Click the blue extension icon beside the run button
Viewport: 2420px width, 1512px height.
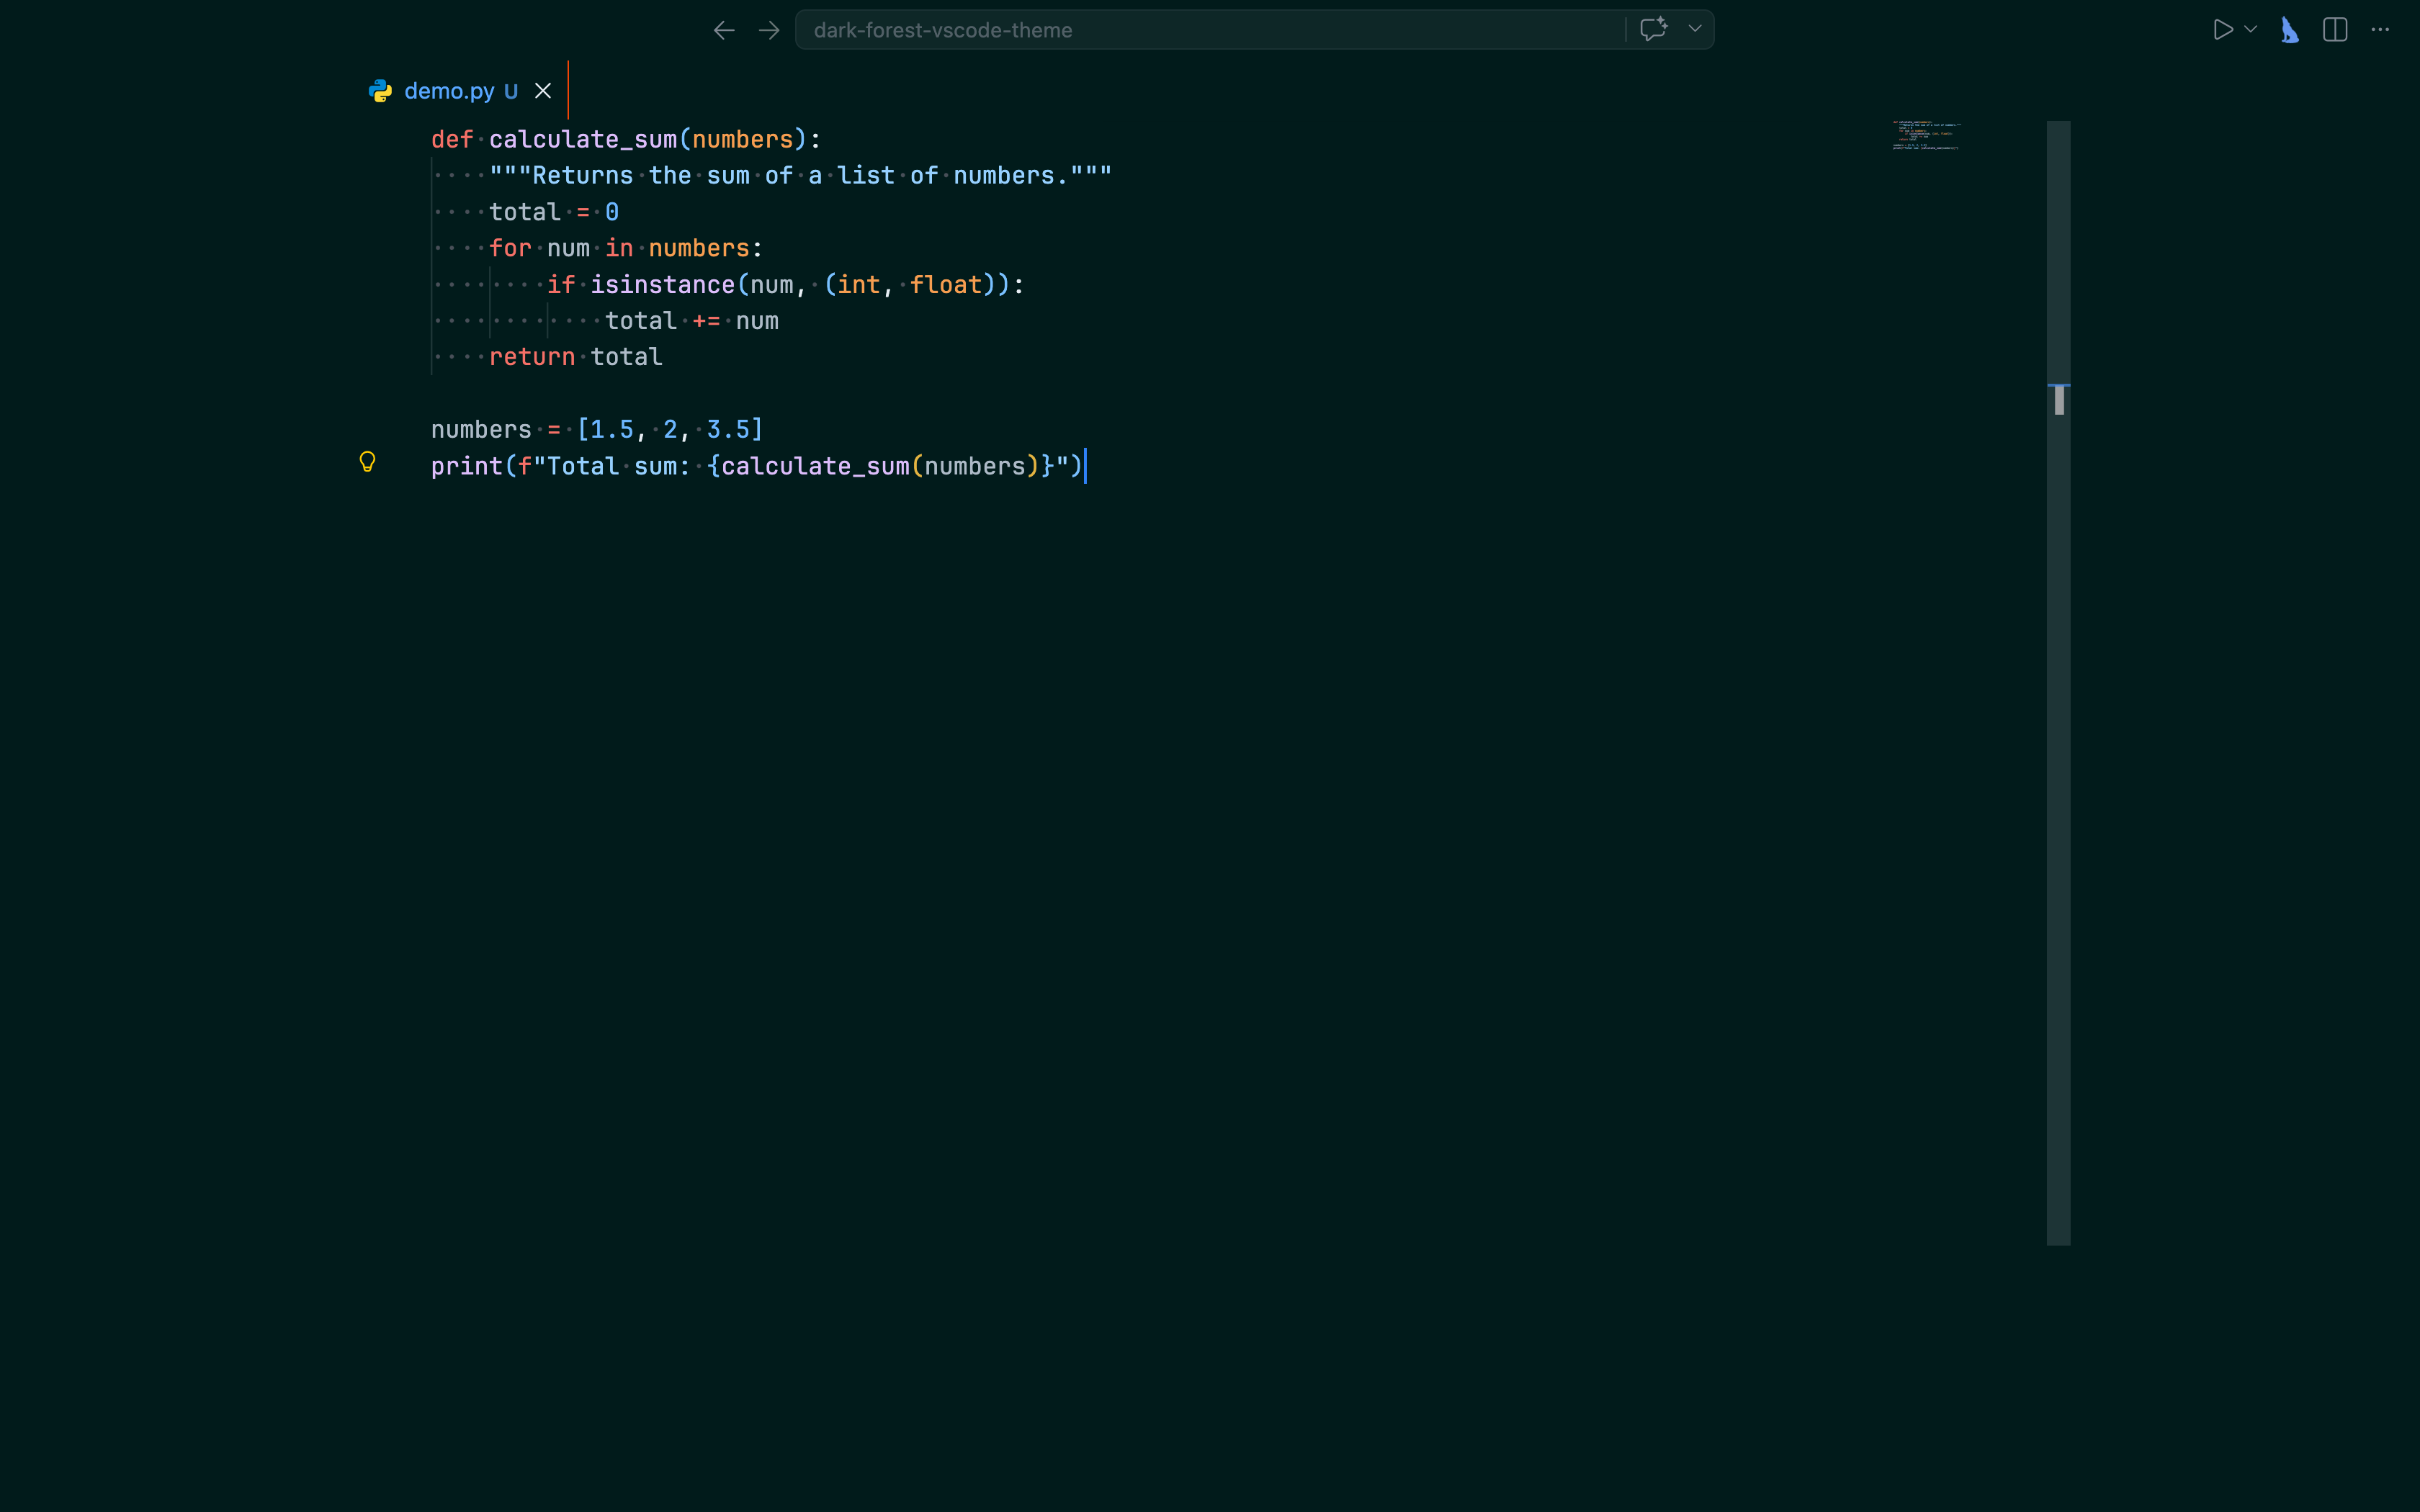click(2289, 30)
